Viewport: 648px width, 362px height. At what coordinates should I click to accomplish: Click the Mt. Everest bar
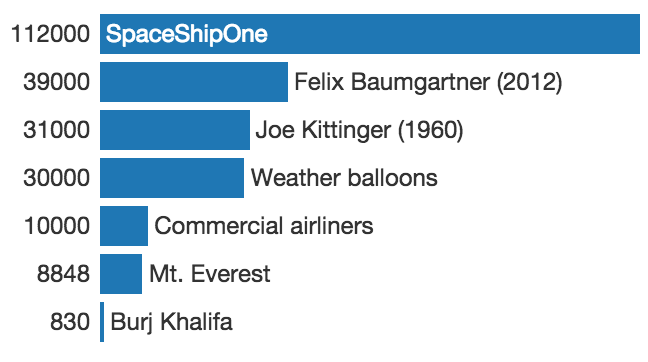pos(121,274)
